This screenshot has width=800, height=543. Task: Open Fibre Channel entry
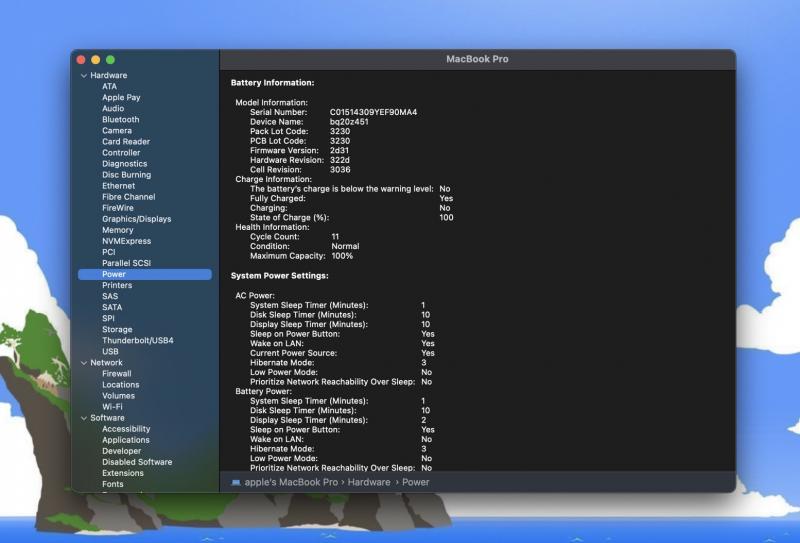tap(129, 197)
